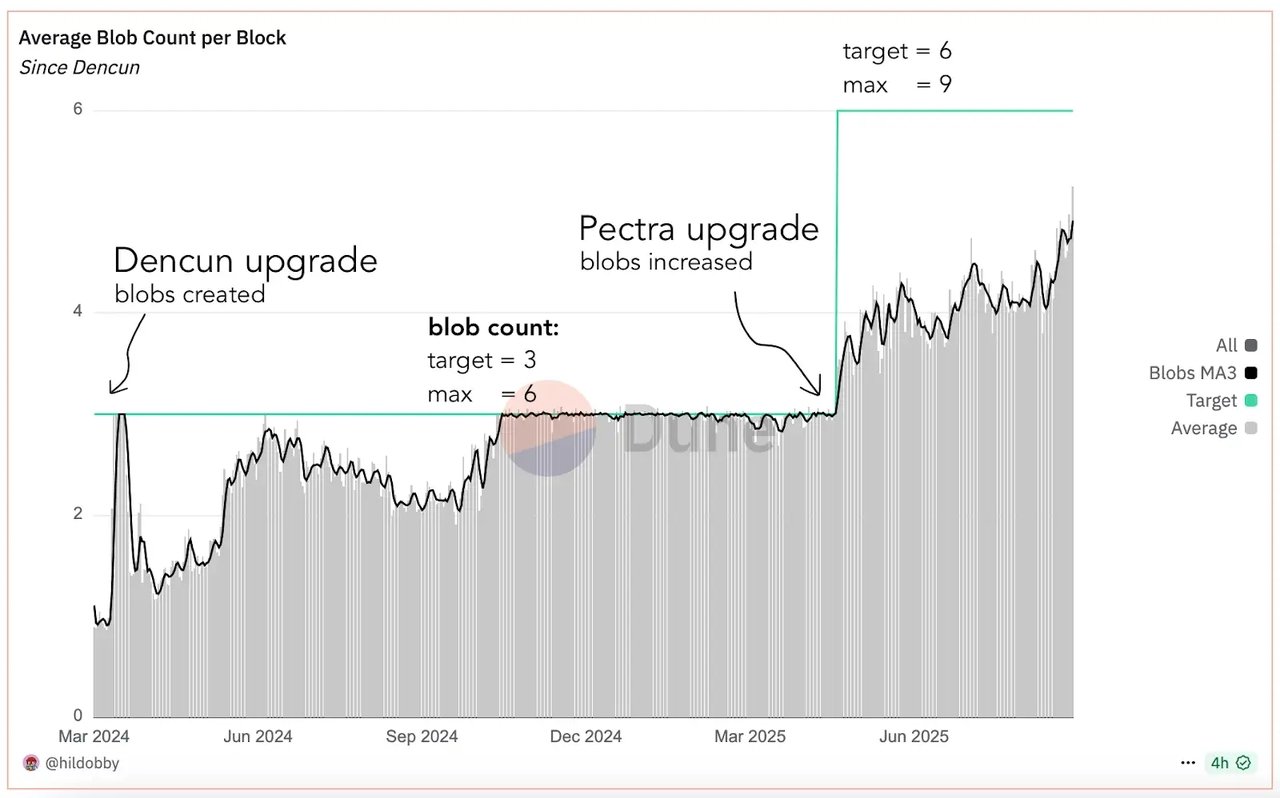
Task: Click the light gray Average legend swatch
Action: coord(1251,428)
